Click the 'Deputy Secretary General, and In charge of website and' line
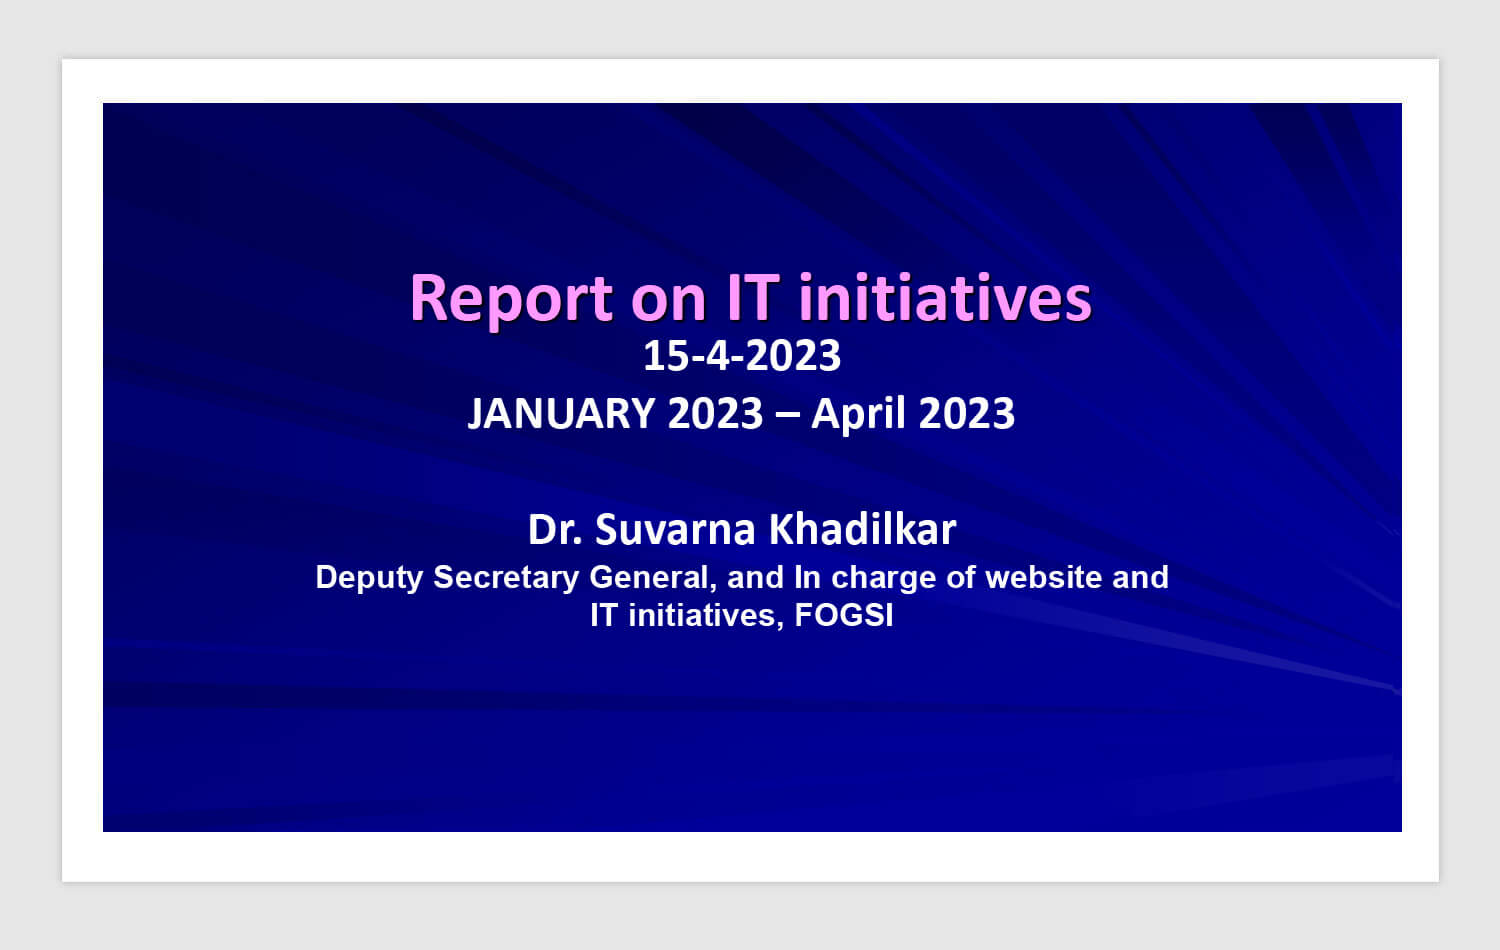This screenshot has height=950, width=1500. [x=742, y=577]
